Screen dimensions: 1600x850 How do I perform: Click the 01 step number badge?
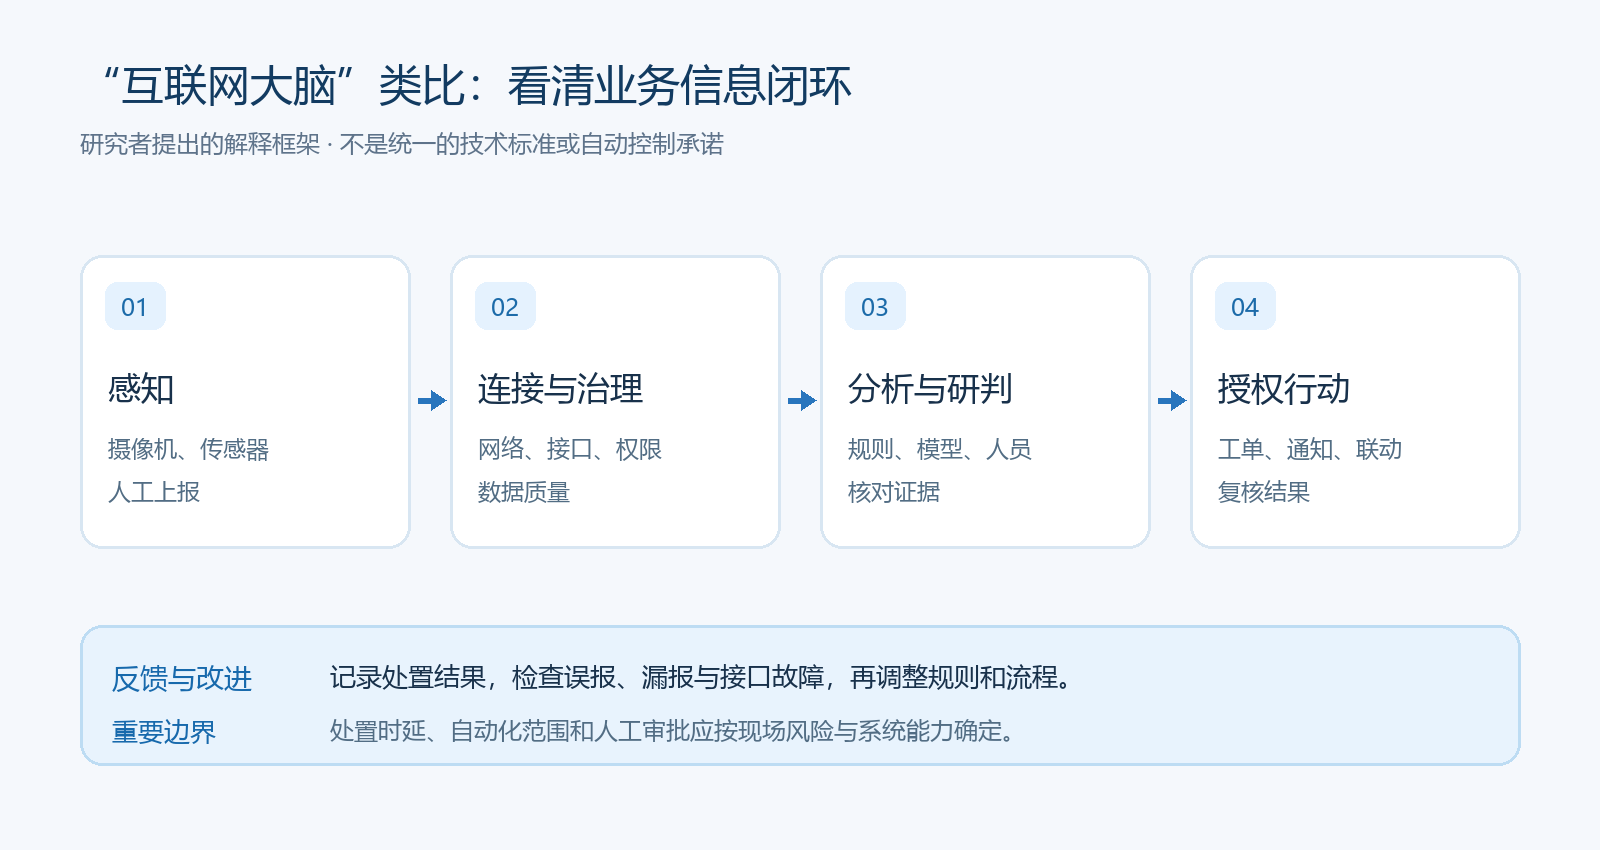135,306
